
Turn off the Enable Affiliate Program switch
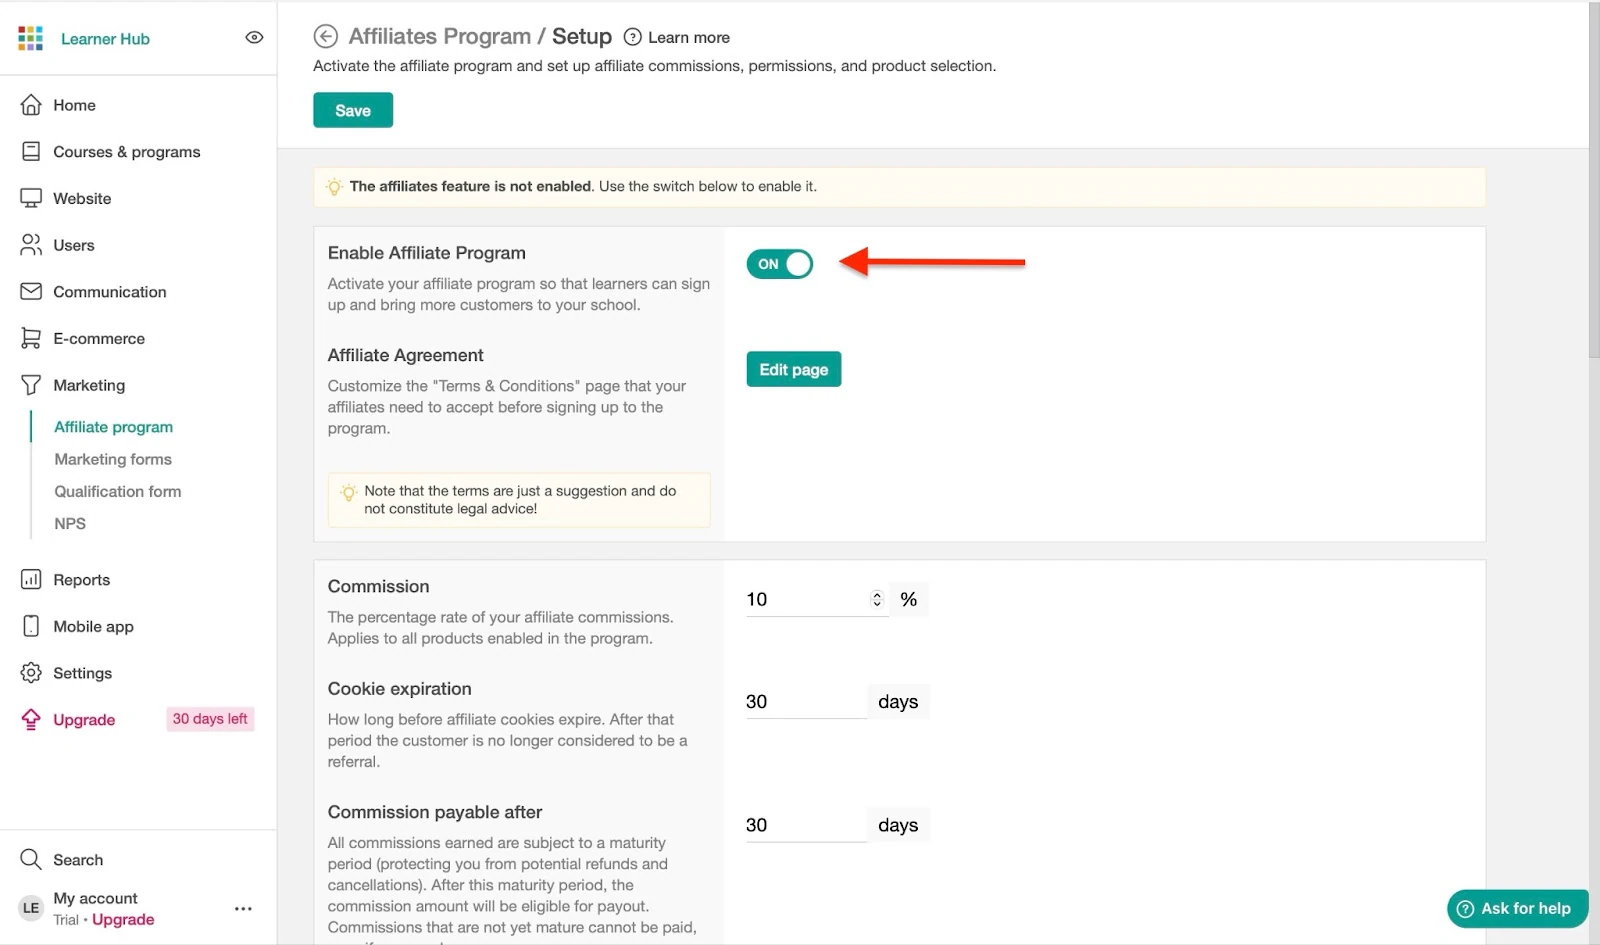780,264
